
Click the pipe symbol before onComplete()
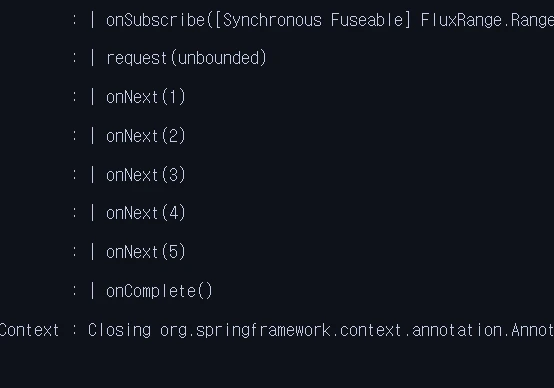click(93, 291)
